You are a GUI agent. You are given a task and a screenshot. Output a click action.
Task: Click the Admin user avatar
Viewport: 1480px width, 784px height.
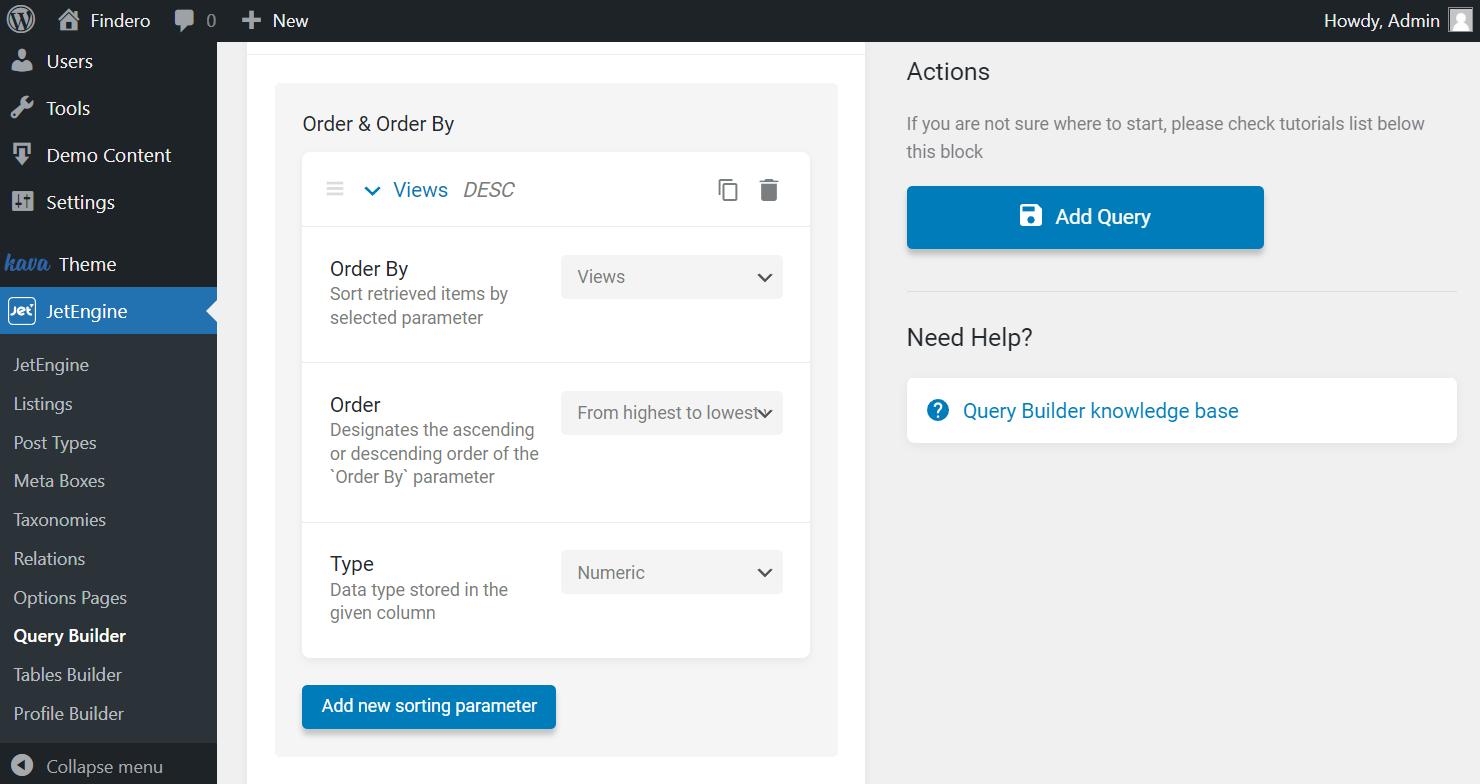(x=1460, y=21)
